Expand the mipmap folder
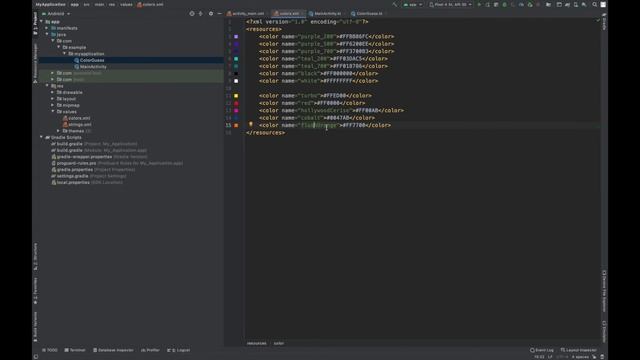This screenshot has height=360, width=640. [x=53, y=105]
